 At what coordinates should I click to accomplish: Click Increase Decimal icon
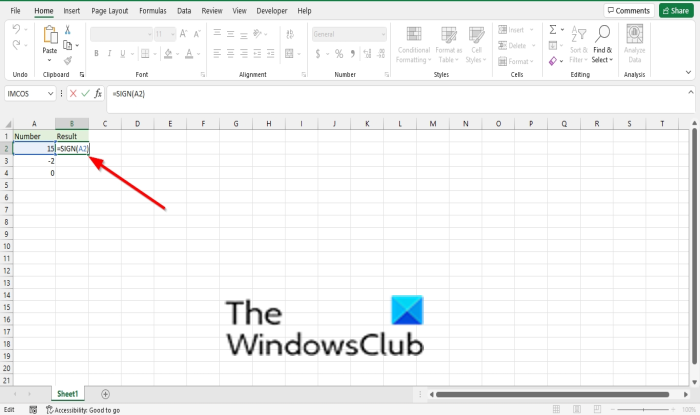[367, 54]
